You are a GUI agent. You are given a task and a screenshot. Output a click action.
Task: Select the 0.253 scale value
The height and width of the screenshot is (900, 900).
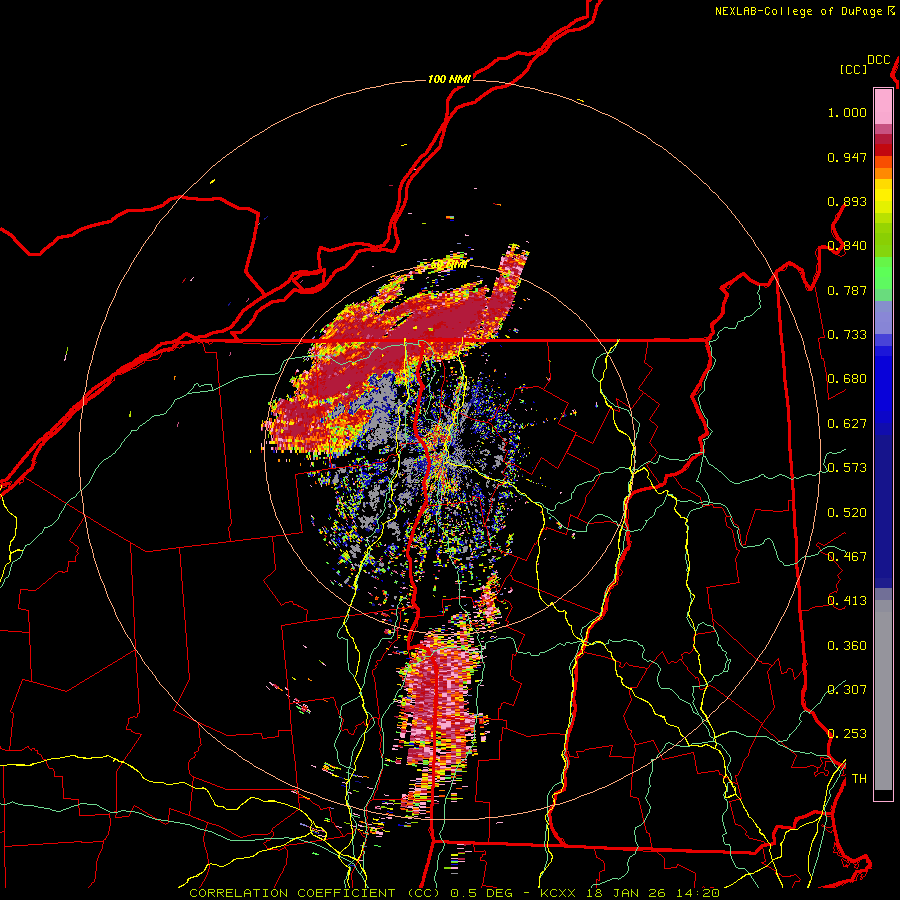[x=847, y=734]
